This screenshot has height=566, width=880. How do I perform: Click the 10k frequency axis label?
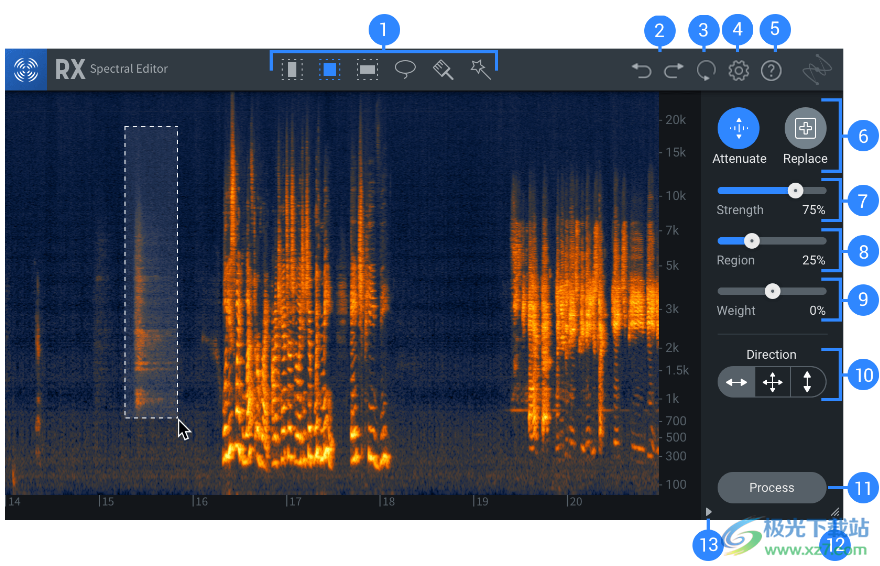[x=676, y=196]
